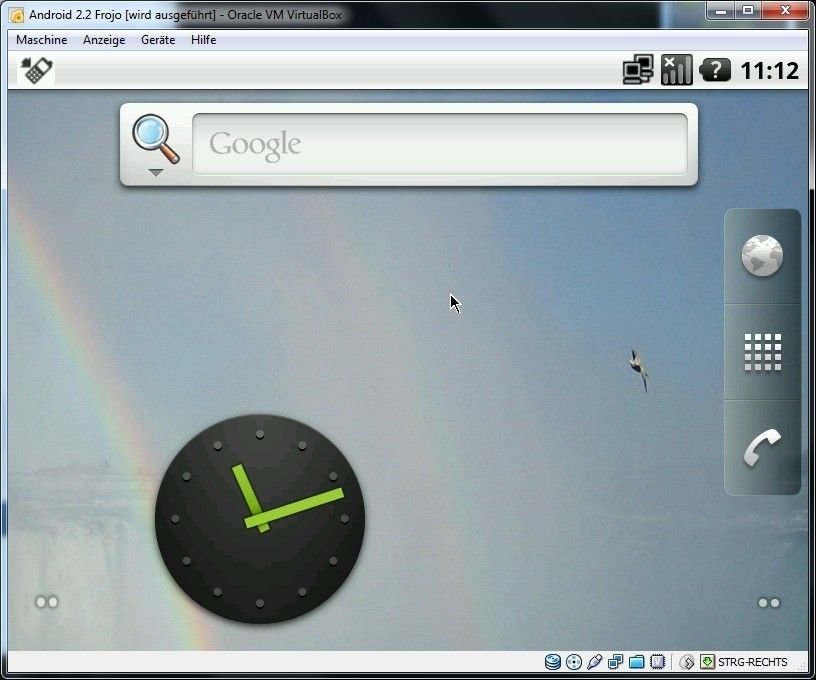Screen dimensions: 816x680
Task: Tap the magnifying glass search icon
Action: coord(155,139)
